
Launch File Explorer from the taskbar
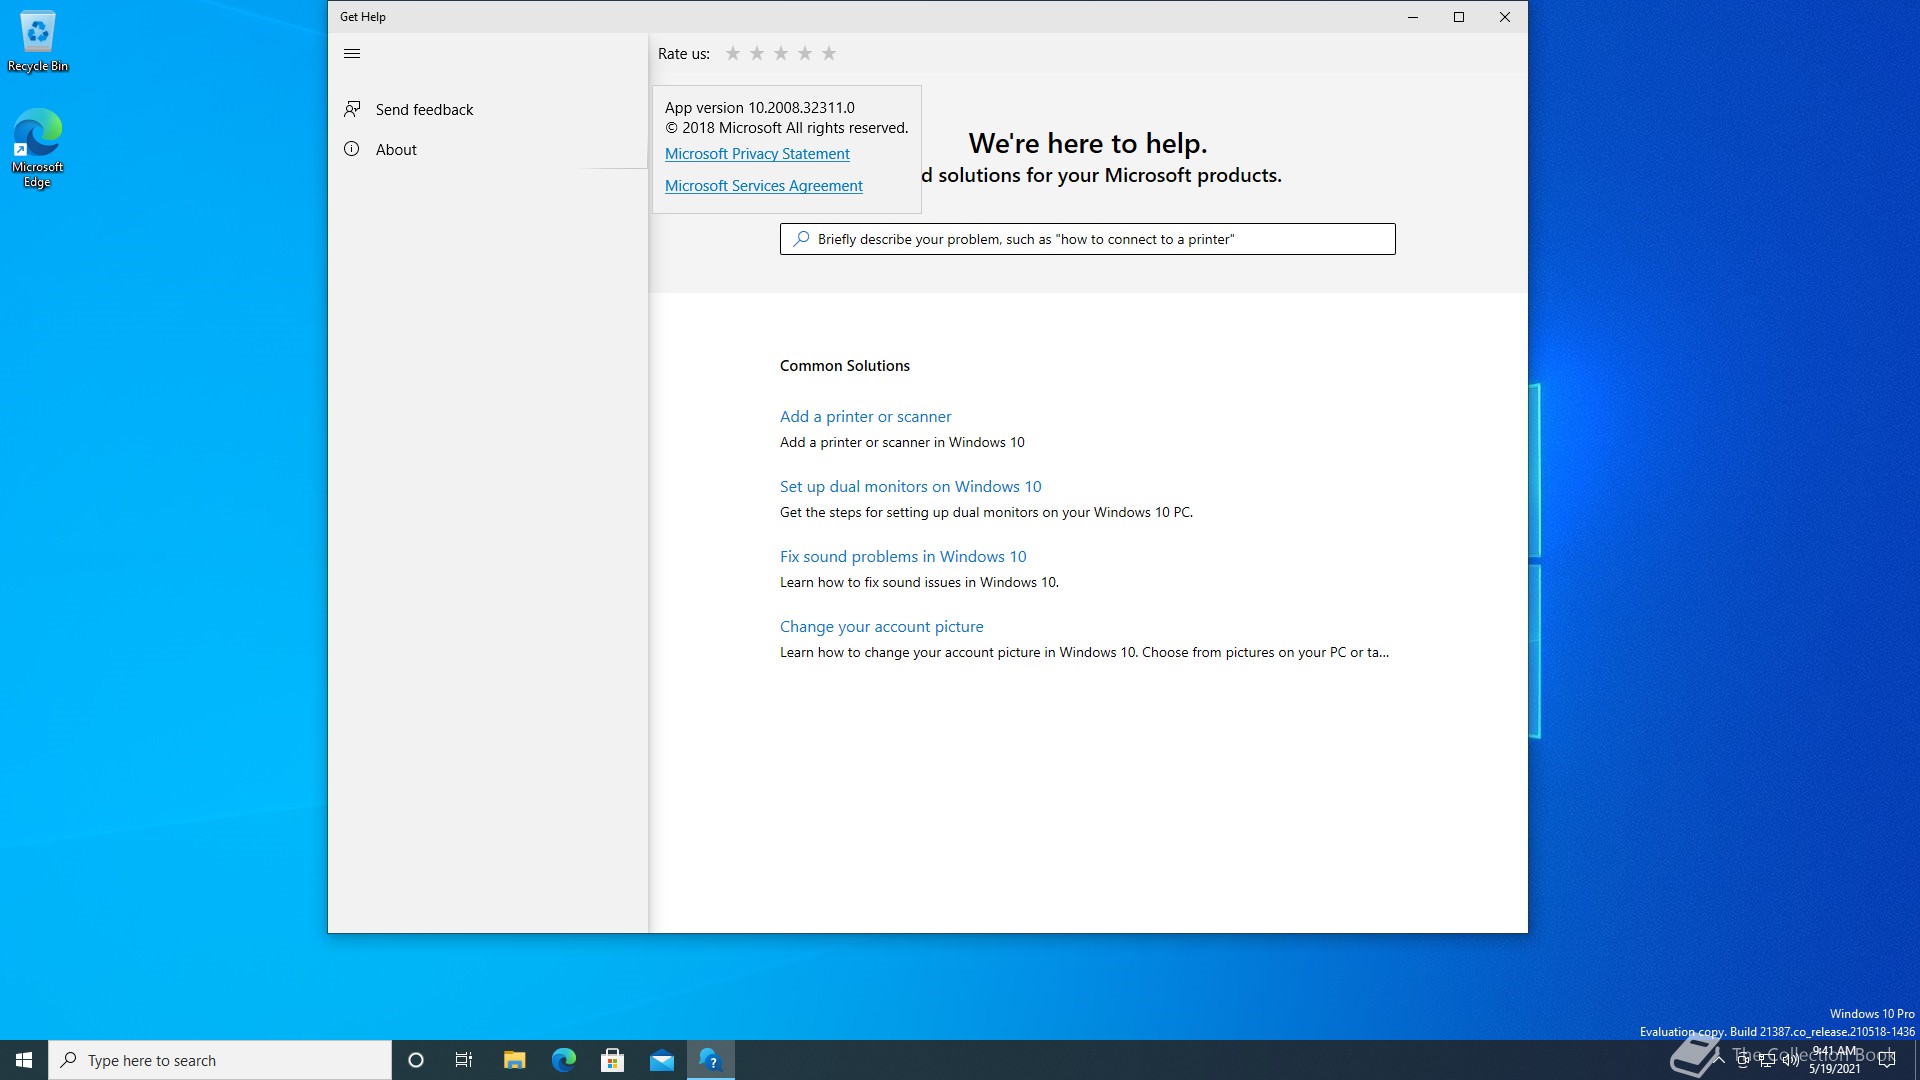tap(514, 1060)
